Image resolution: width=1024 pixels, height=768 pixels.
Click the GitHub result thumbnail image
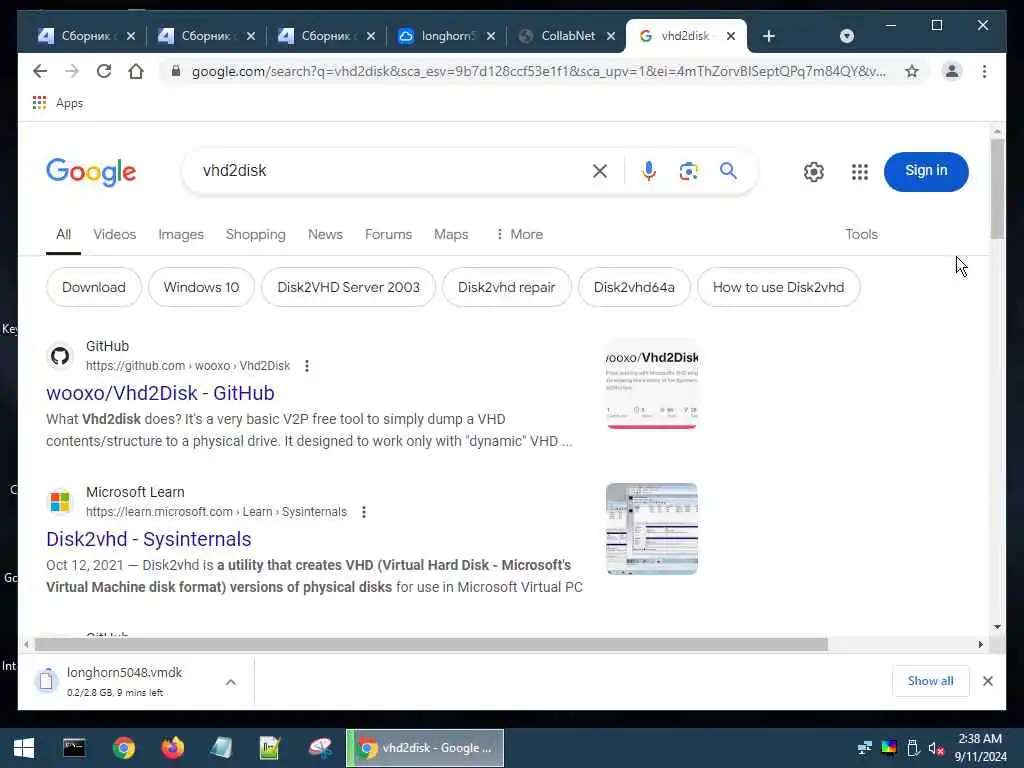coord(652,384)
